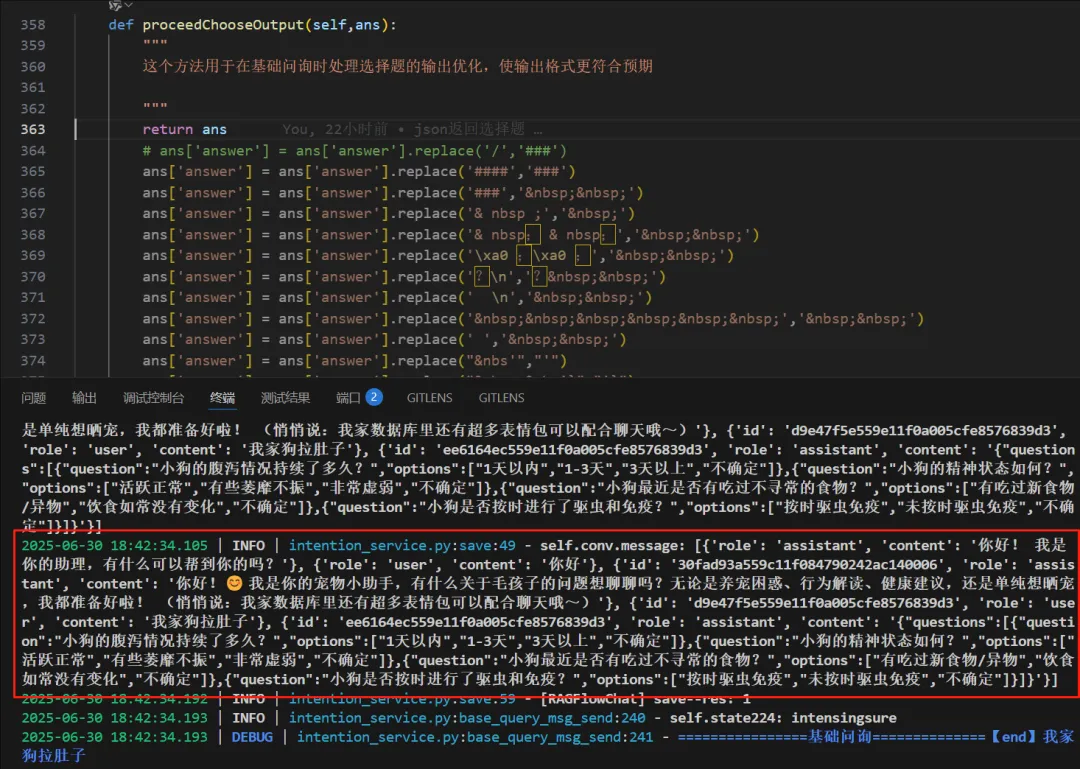
Task: Open the 输出 panel tab
Action: (x=84, y=398)
